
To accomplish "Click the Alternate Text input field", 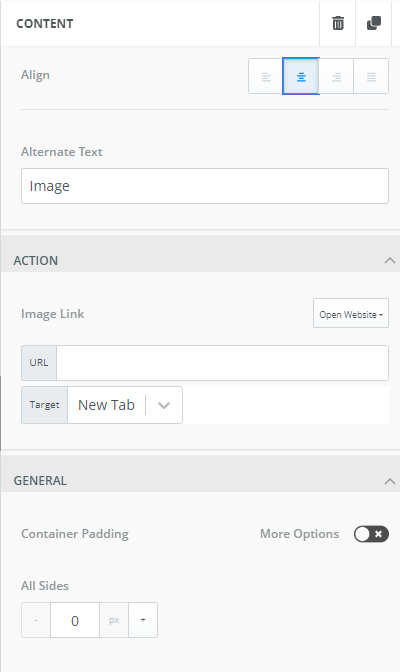I will coord(205,186).
